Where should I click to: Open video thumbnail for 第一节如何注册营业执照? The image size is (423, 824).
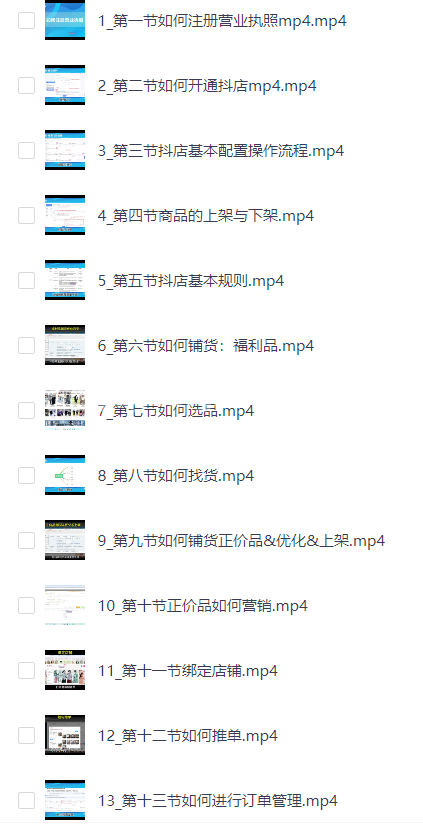tap(65, 20)
